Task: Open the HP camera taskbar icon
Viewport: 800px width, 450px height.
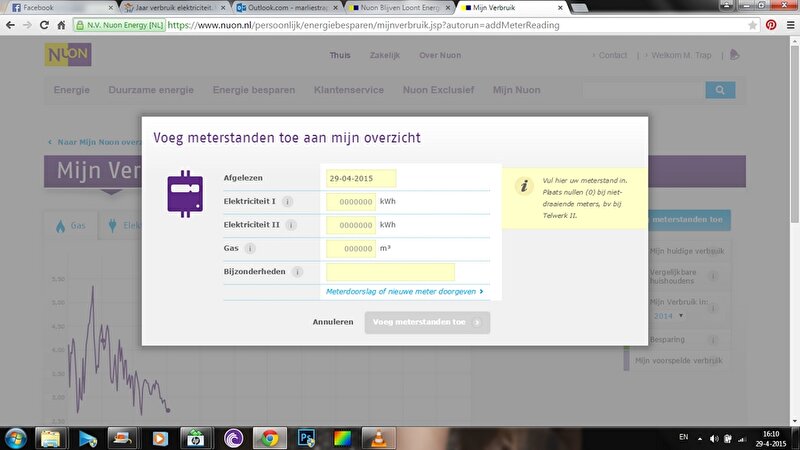Action: [x=195, y=438]
